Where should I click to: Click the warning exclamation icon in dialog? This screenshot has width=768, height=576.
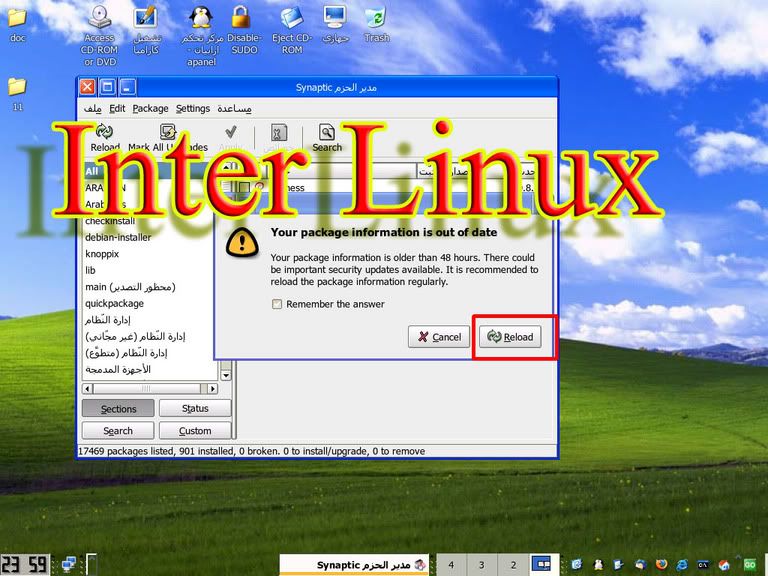pyautogui.click(x=242, y=242)
